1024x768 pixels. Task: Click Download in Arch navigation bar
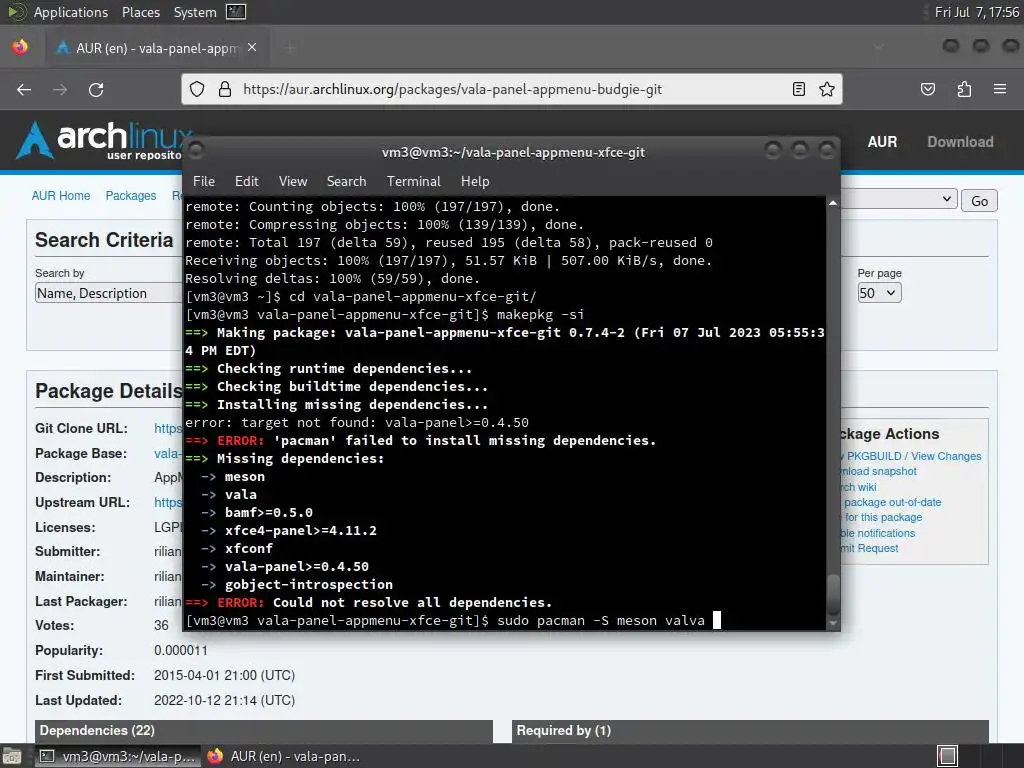[x=960, y=142]
